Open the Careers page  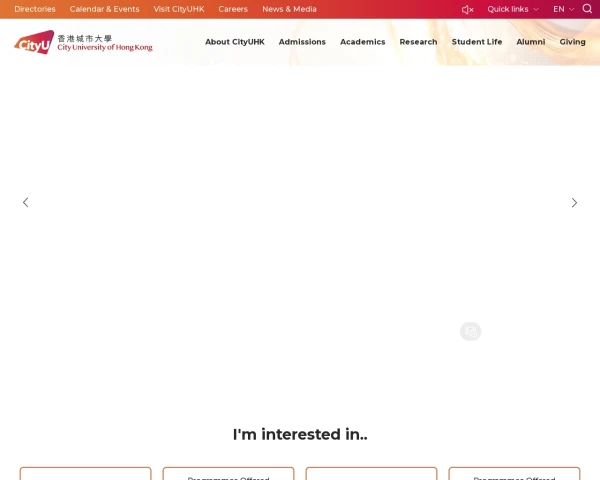pyautogui.click(x=233, y=9)
